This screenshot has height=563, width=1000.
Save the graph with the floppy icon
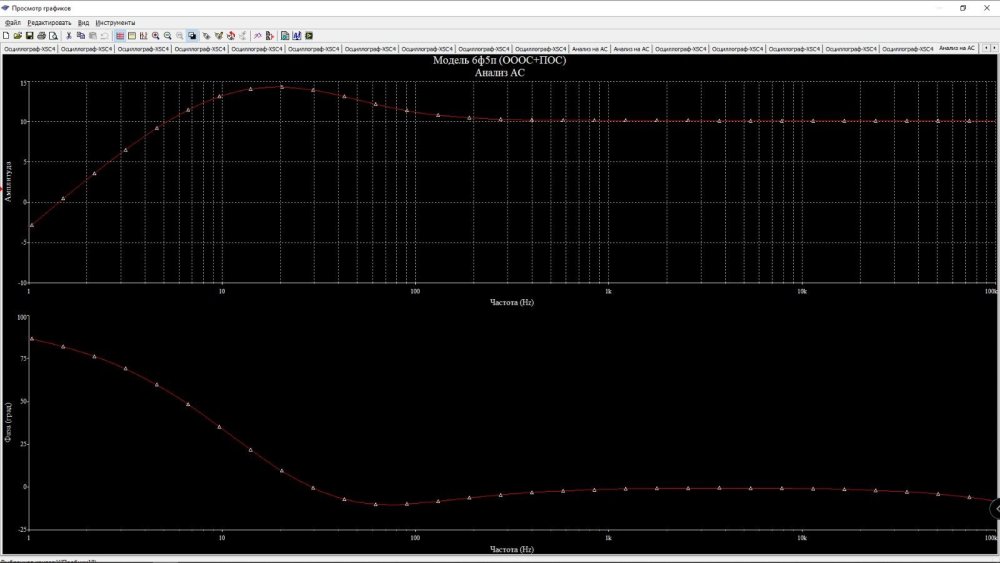coord(29,35)
